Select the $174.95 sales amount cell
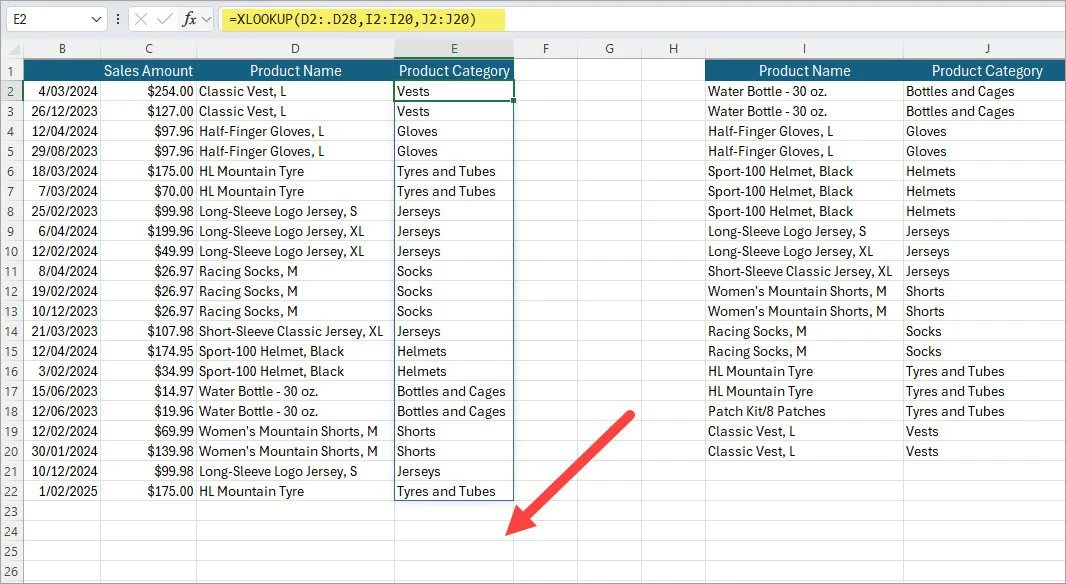The image size is (1066, 584). tap(149, 351)
